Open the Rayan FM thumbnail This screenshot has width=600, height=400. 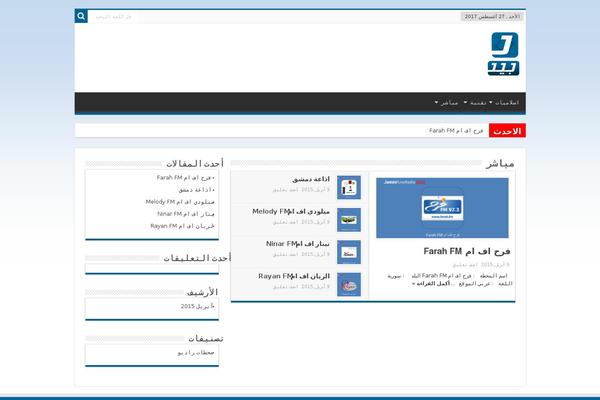coord(349,284)
